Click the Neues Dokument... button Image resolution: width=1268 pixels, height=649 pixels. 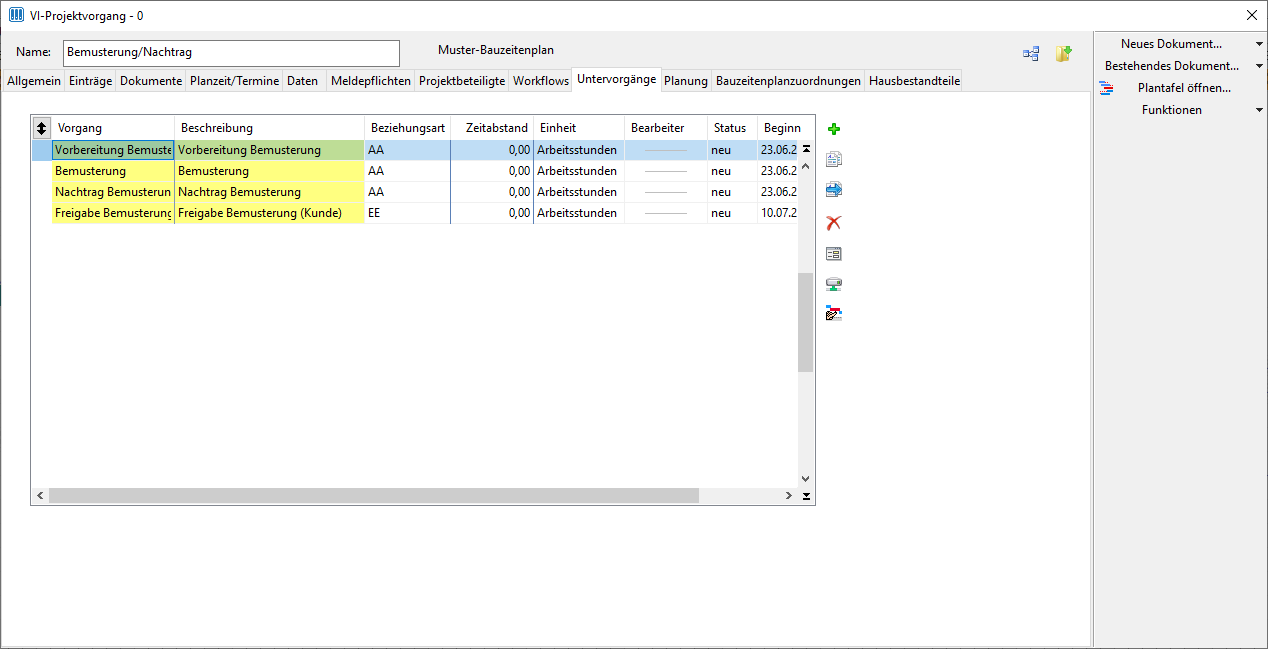[x=1171, y=44]
